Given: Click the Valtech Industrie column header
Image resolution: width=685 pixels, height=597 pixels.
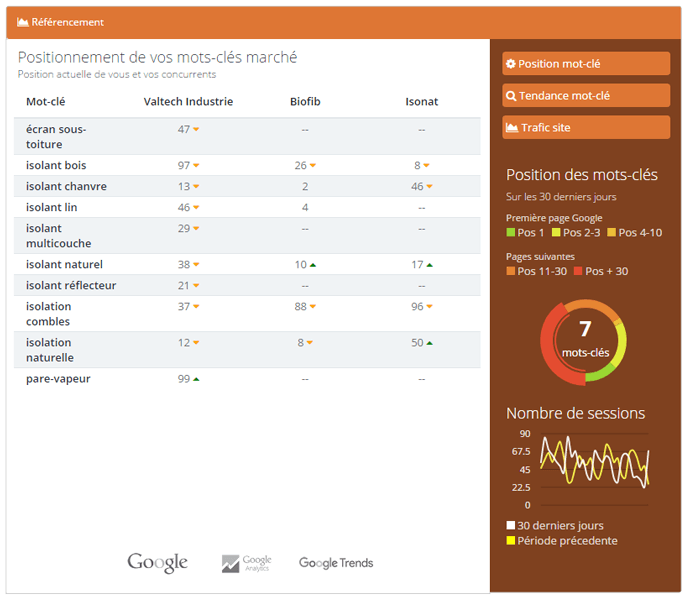Looking at the screenshot, I should (188, 102).
